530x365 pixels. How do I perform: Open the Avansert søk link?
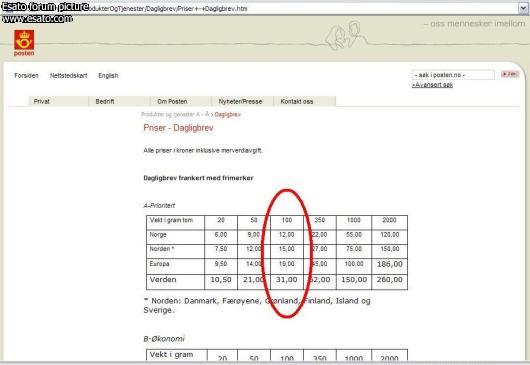pos(432,85)
